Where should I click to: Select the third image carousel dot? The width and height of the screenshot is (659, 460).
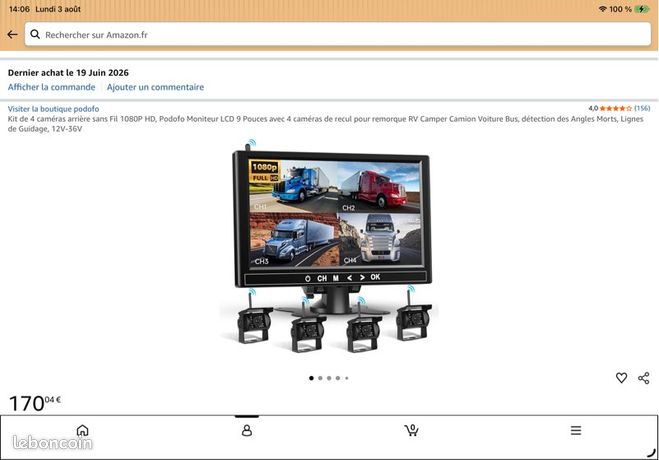(x=329, y=378)
